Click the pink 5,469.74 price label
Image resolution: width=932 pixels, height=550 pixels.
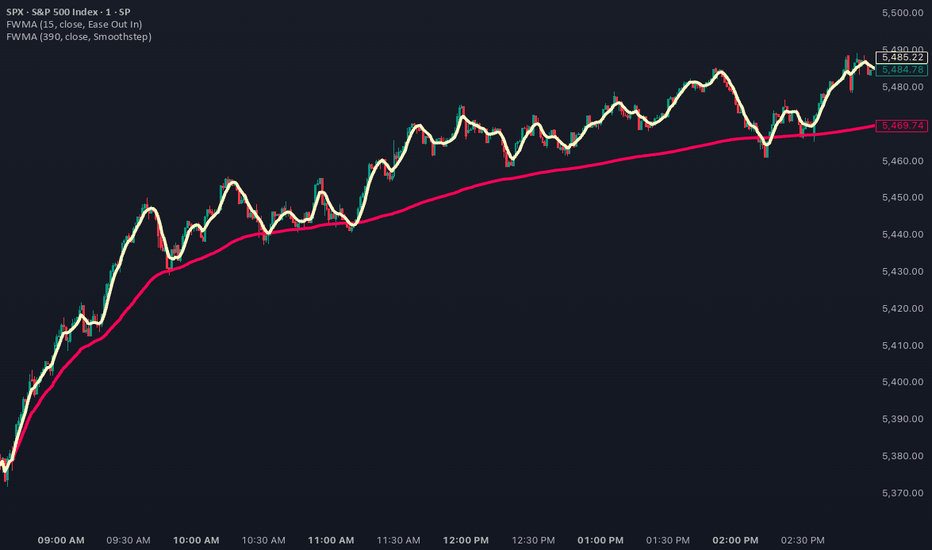[902, 126]
